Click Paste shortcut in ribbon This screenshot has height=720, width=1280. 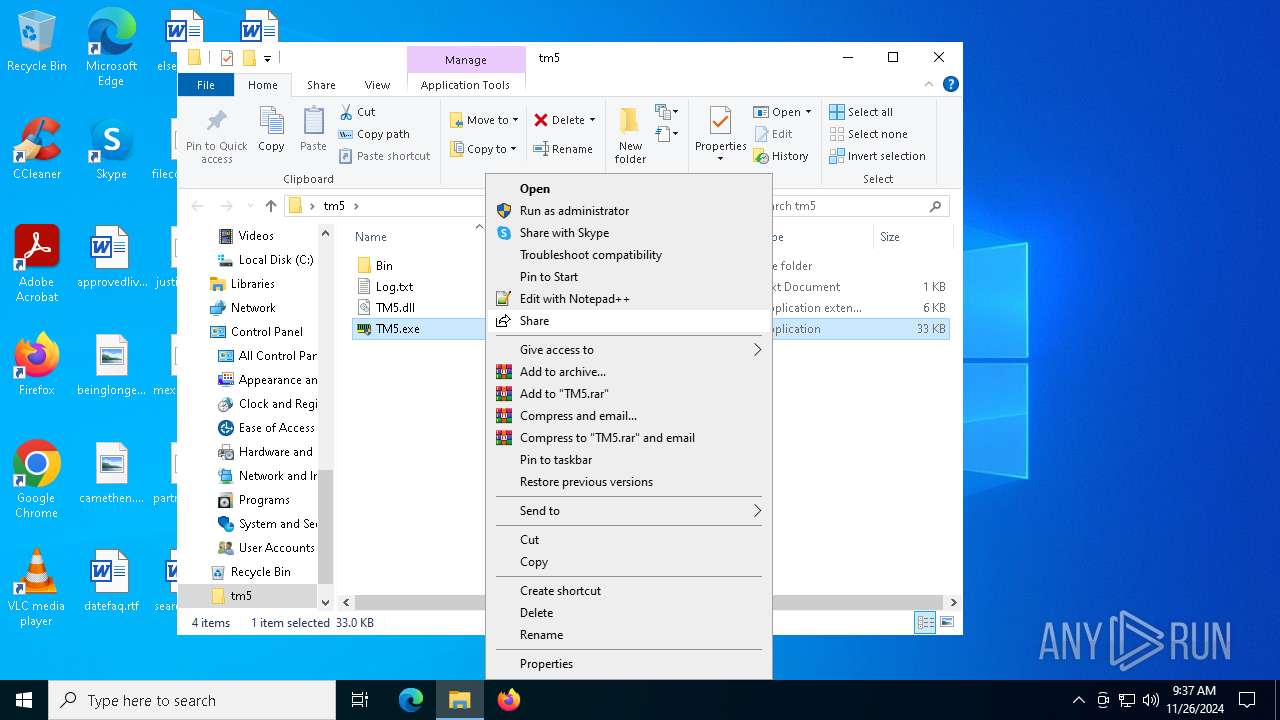[385, 156]
